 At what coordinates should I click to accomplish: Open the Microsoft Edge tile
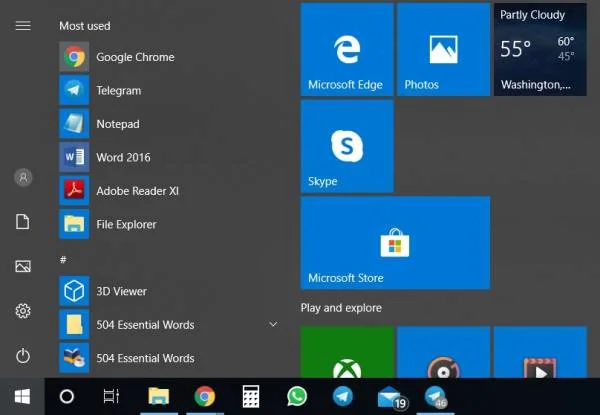point(347,49)
